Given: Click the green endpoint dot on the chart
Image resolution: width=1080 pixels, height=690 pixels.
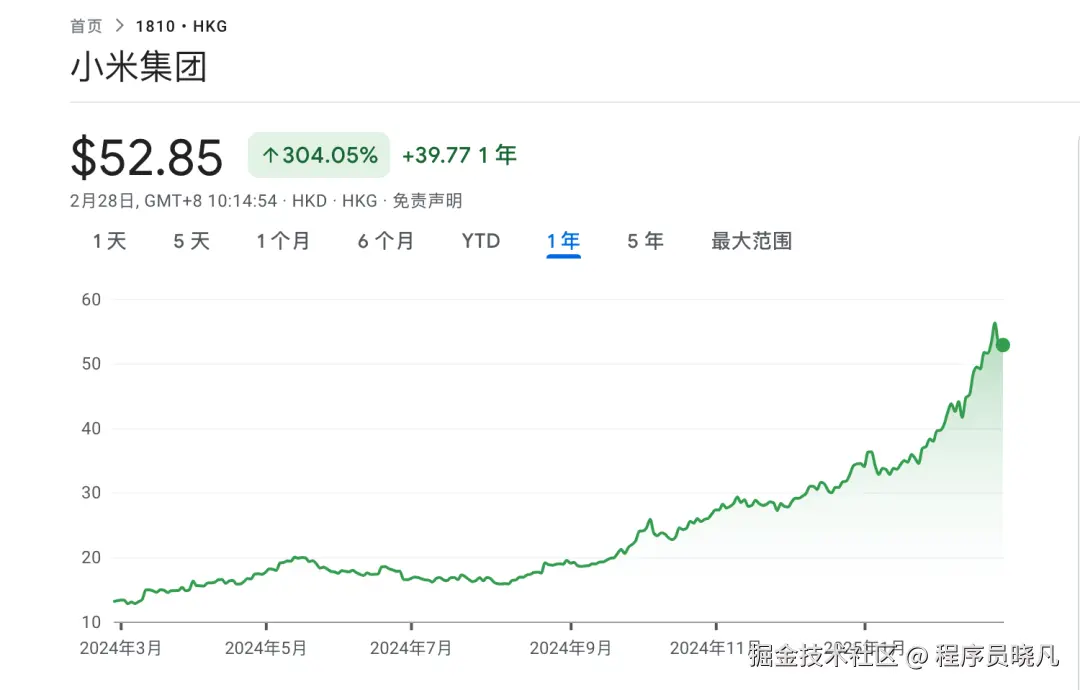Looking at the screenshot, I should click(1001, 345).
